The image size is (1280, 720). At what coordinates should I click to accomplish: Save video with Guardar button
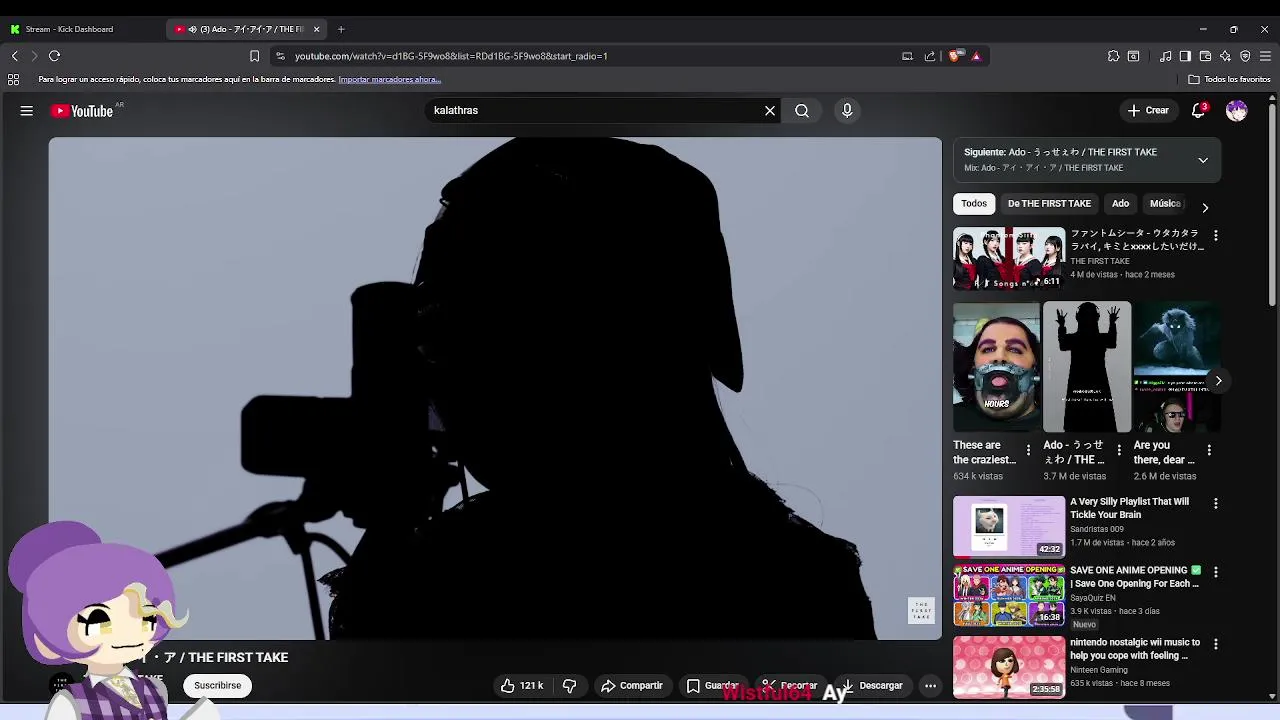tap(713, 686)
